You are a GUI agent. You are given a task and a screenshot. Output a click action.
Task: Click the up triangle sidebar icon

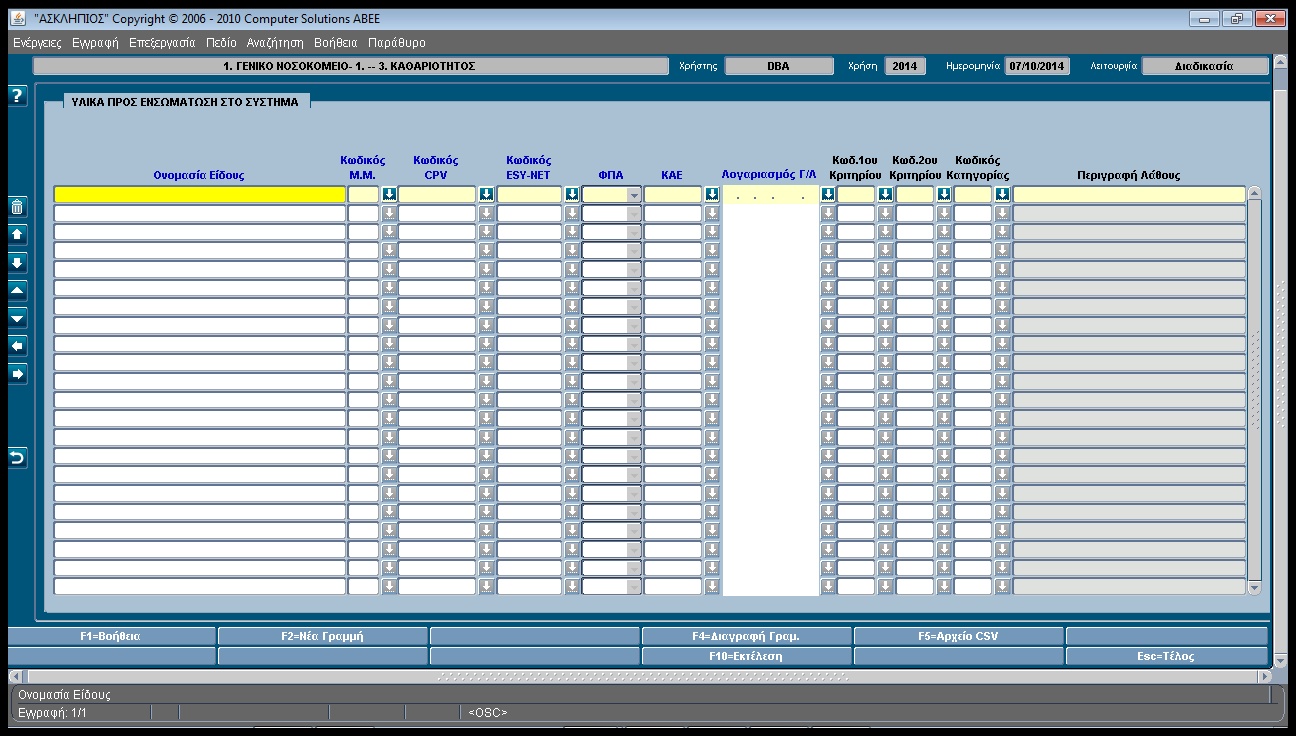(x=17, y=290)
